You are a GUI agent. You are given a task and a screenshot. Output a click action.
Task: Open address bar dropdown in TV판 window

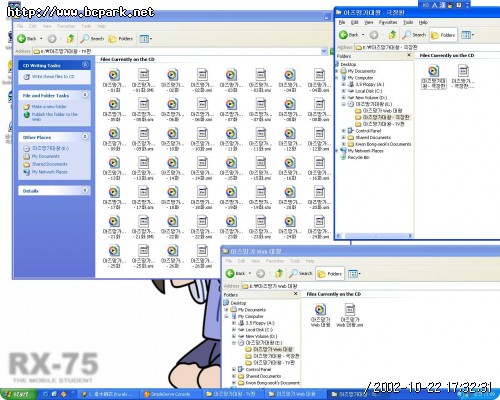click(x=324, y=51)
